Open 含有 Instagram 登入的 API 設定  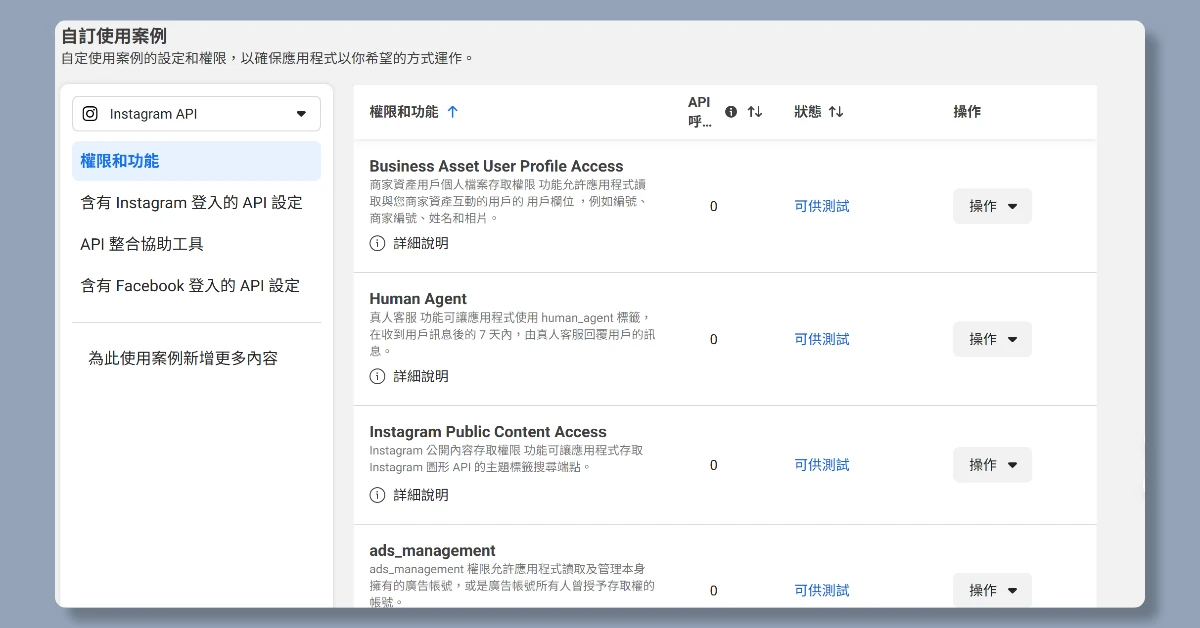pyautogui.click(x=191, y=203)
